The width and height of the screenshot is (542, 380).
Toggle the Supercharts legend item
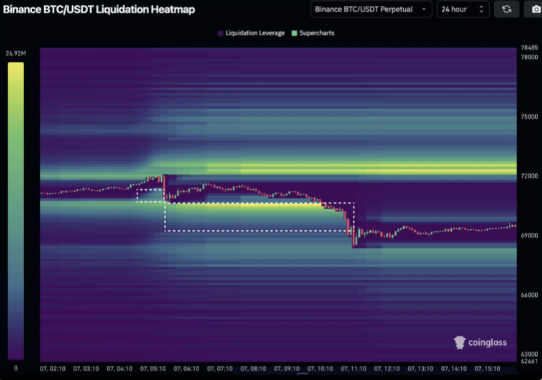[x=313, y=33]
